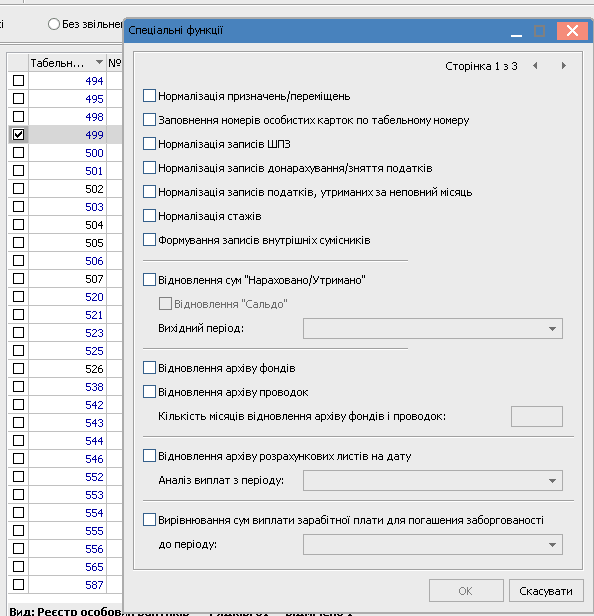Open the Вихідний період dropdown
594x616 pixels.
[x=552, y=328]
